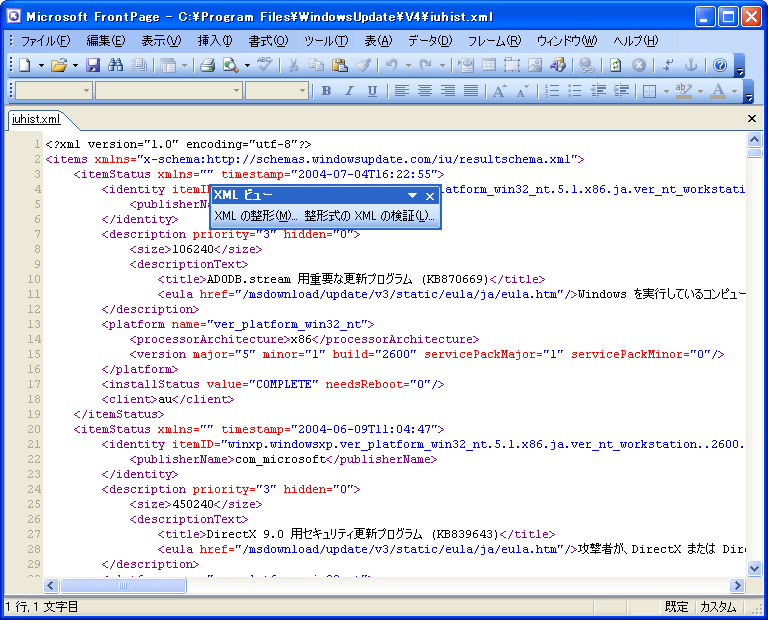Click the Find binoculars icon

[116, 65]
